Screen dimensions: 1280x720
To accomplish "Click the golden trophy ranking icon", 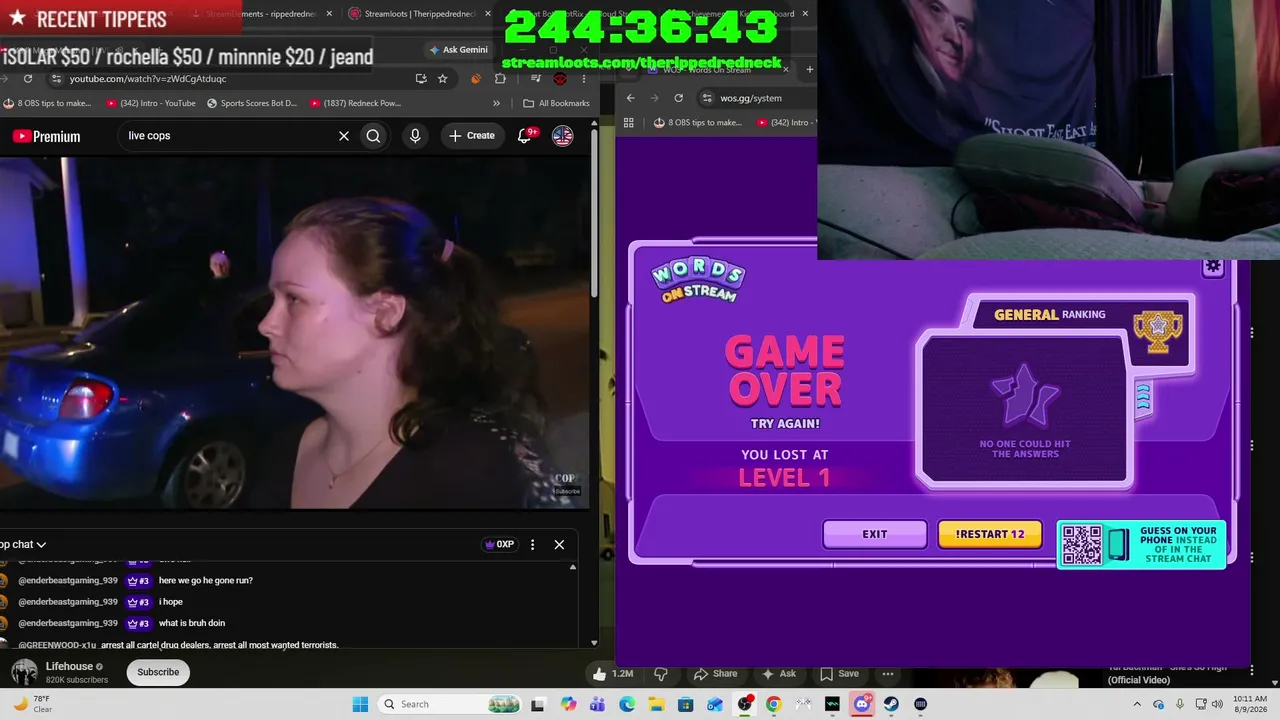I will (x=1158, y=332).
